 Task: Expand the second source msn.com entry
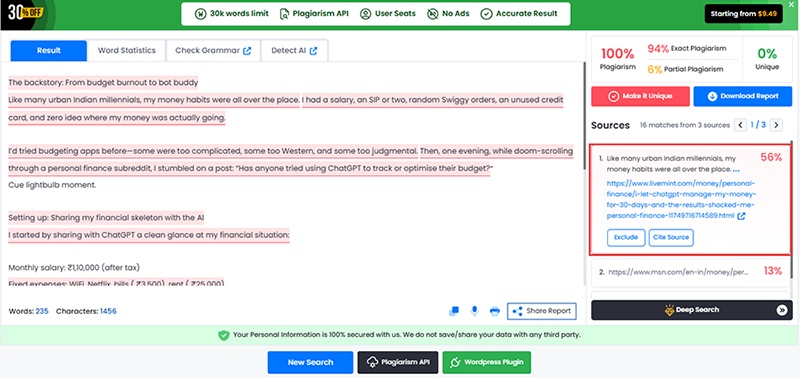pos(691,272)
